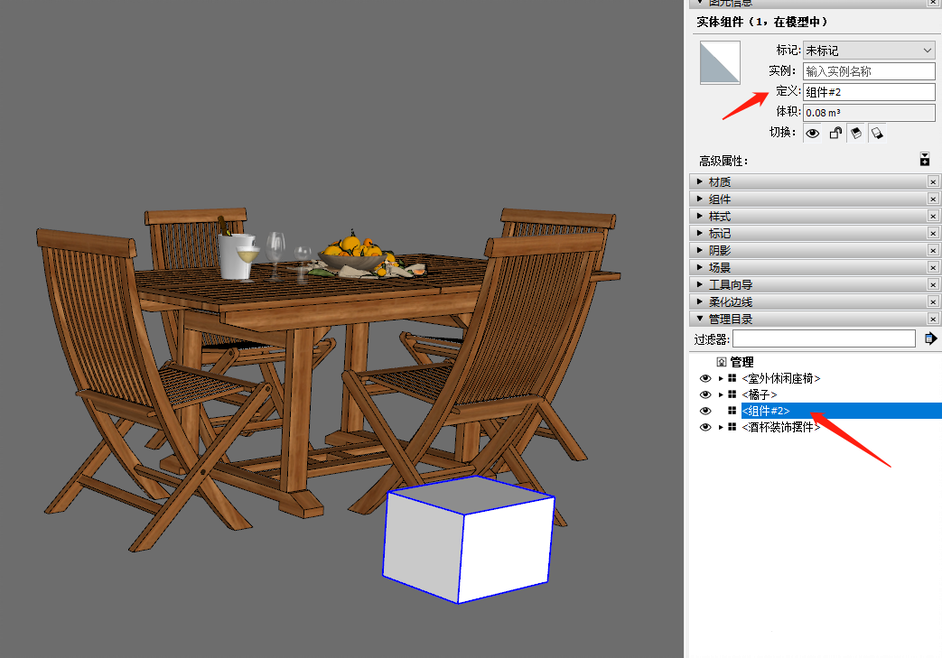Toggle visibility of 酒杯装饰摆件 component
This screenshot has height=658, width=942.
[705, 427]
